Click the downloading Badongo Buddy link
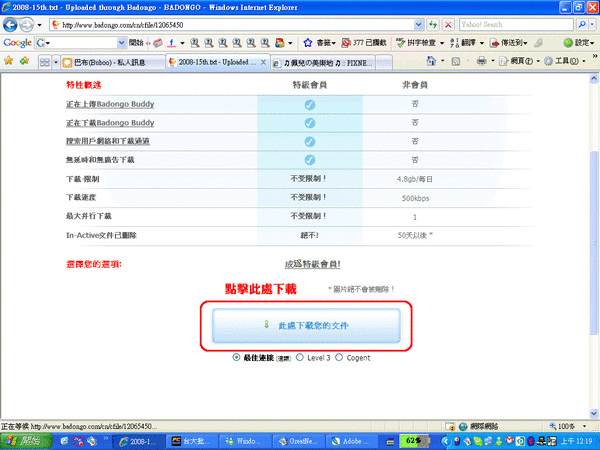 click(x=110, y=123)
